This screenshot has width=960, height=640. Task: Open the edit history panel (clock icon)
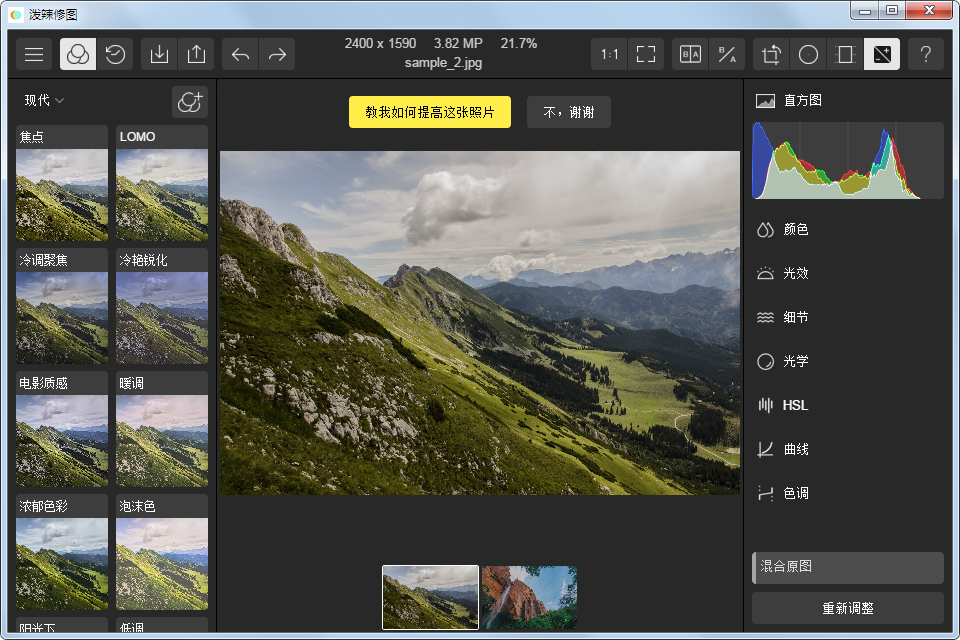pos(115,54)
